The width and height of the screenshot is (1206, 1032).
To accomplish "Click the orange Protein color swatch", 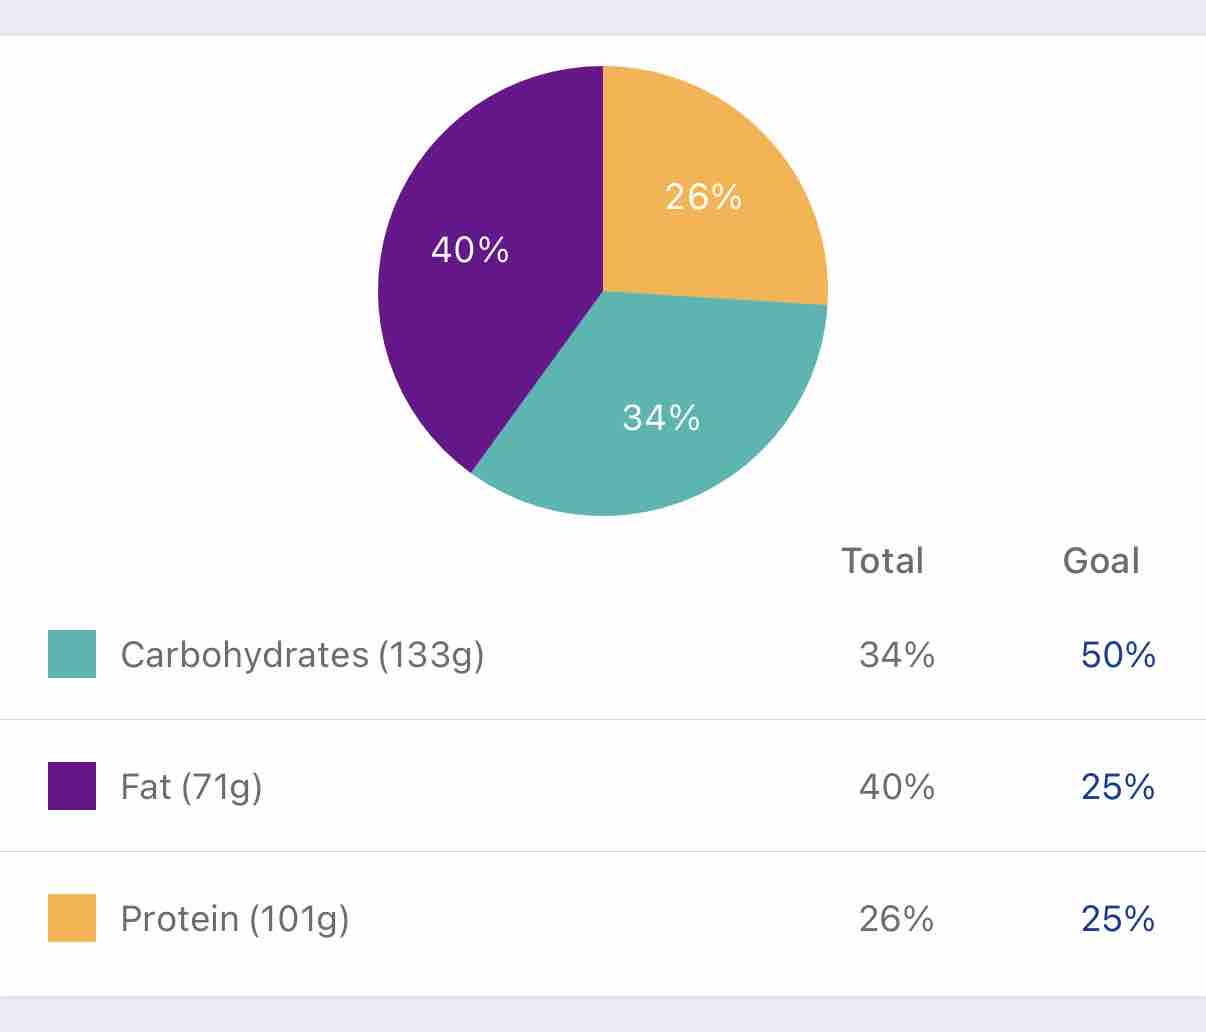I will 72,918.
